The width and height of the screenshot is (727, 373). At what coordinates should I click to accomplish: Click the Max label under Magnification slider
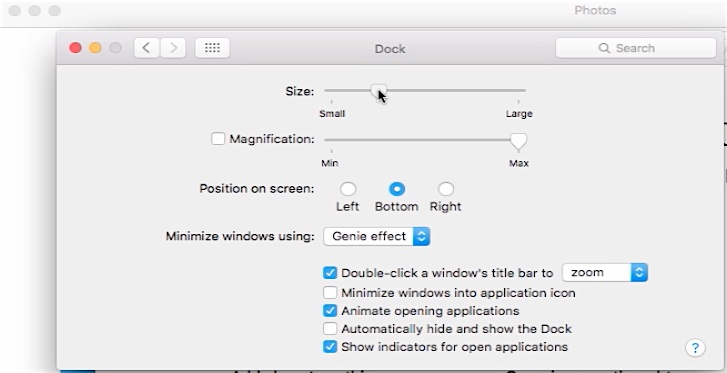[x=519, y=163]
